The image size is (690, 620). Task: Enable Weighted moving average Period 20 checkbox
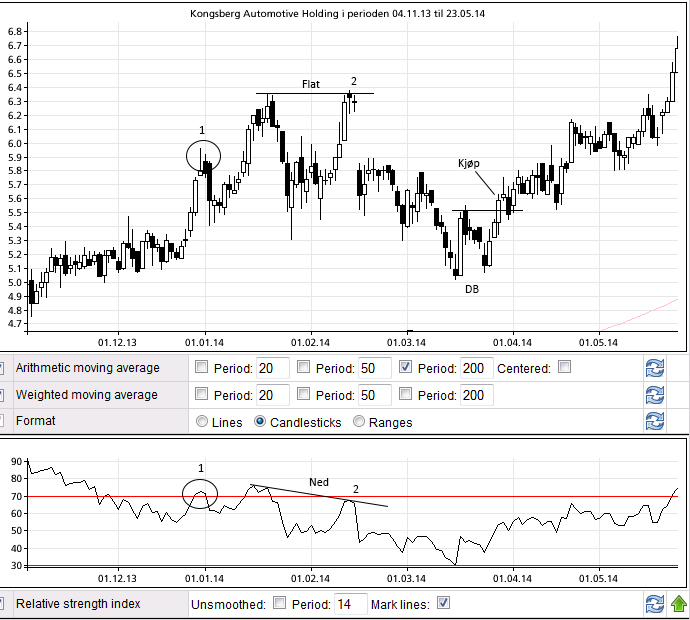pyautogui.click(x=202, y=395)
